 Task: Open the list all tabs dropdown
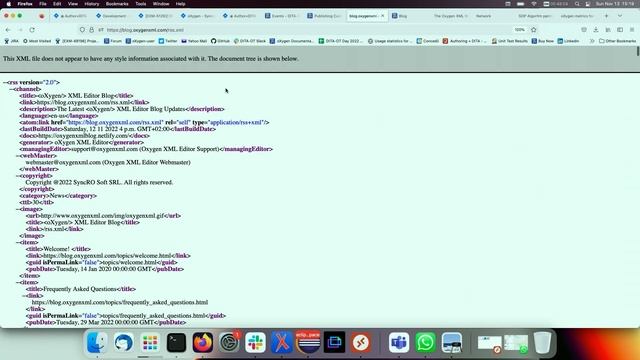[620, 16]
